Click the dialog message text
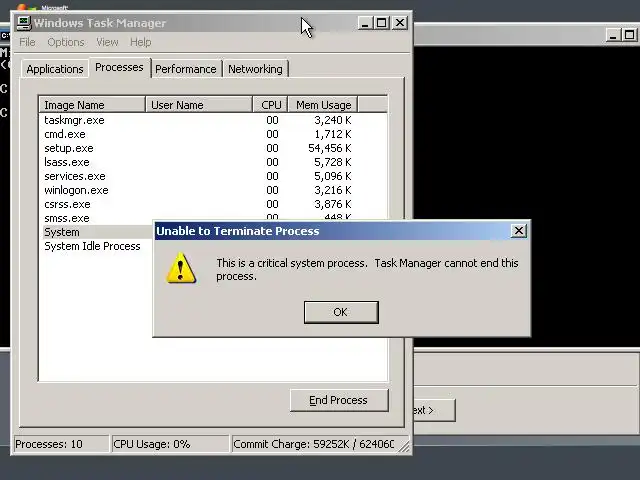 pos(367,269)
